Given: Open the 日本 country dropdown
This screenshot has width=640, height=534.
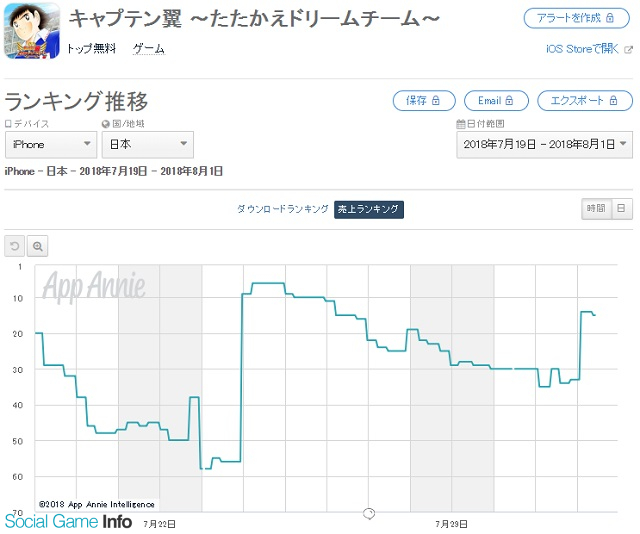Looking at the screenshot, I should point(147,145).
